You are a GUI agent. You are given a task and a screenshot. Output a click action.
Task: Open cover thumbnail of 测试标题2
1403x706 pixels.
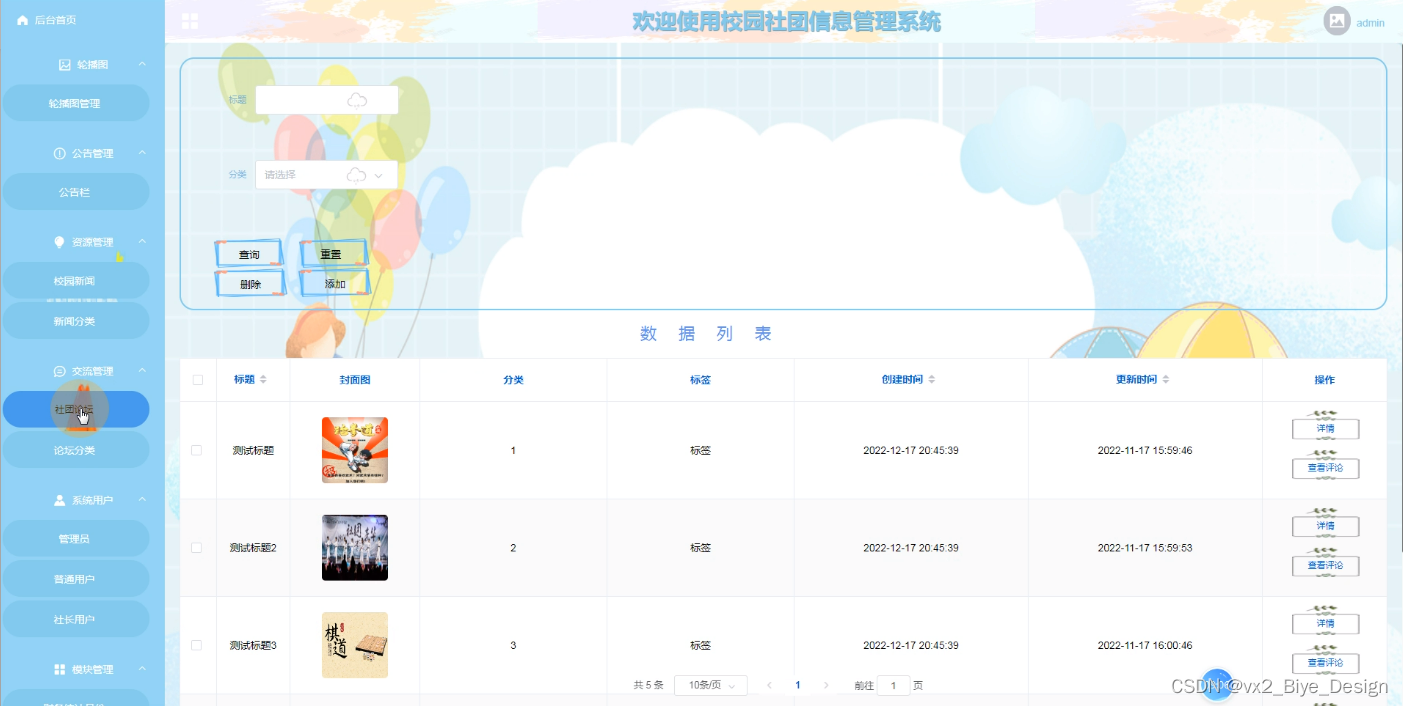click(355, 548)
